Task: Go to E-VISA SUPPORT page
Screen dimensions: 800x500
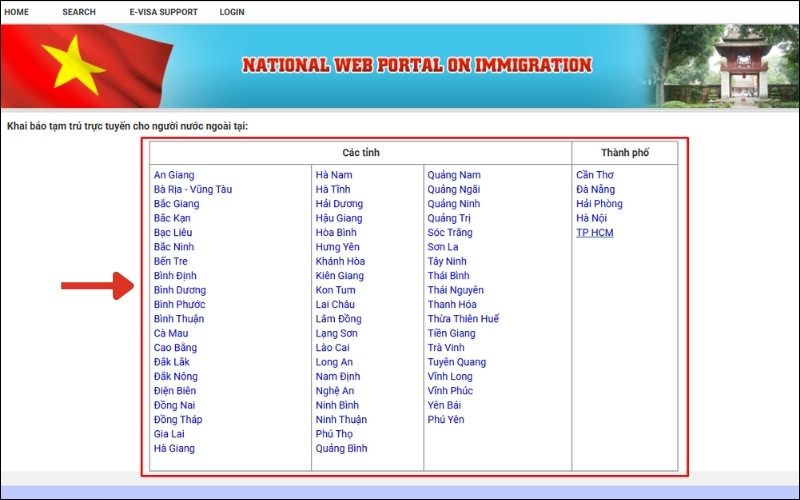Action: pyautogui.click(x=163, y=12)
